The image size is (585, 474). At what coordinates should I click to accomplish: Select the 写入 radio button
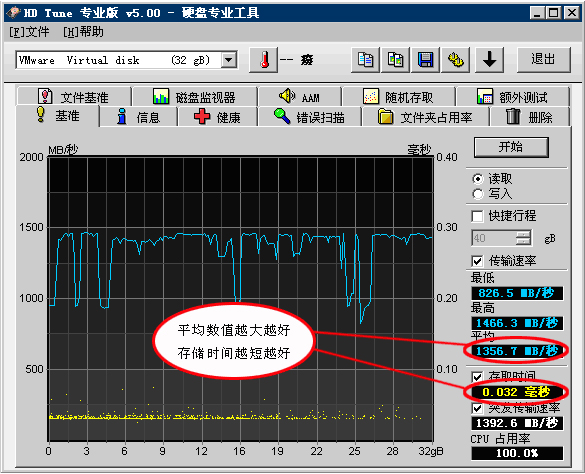coord(478,194)
